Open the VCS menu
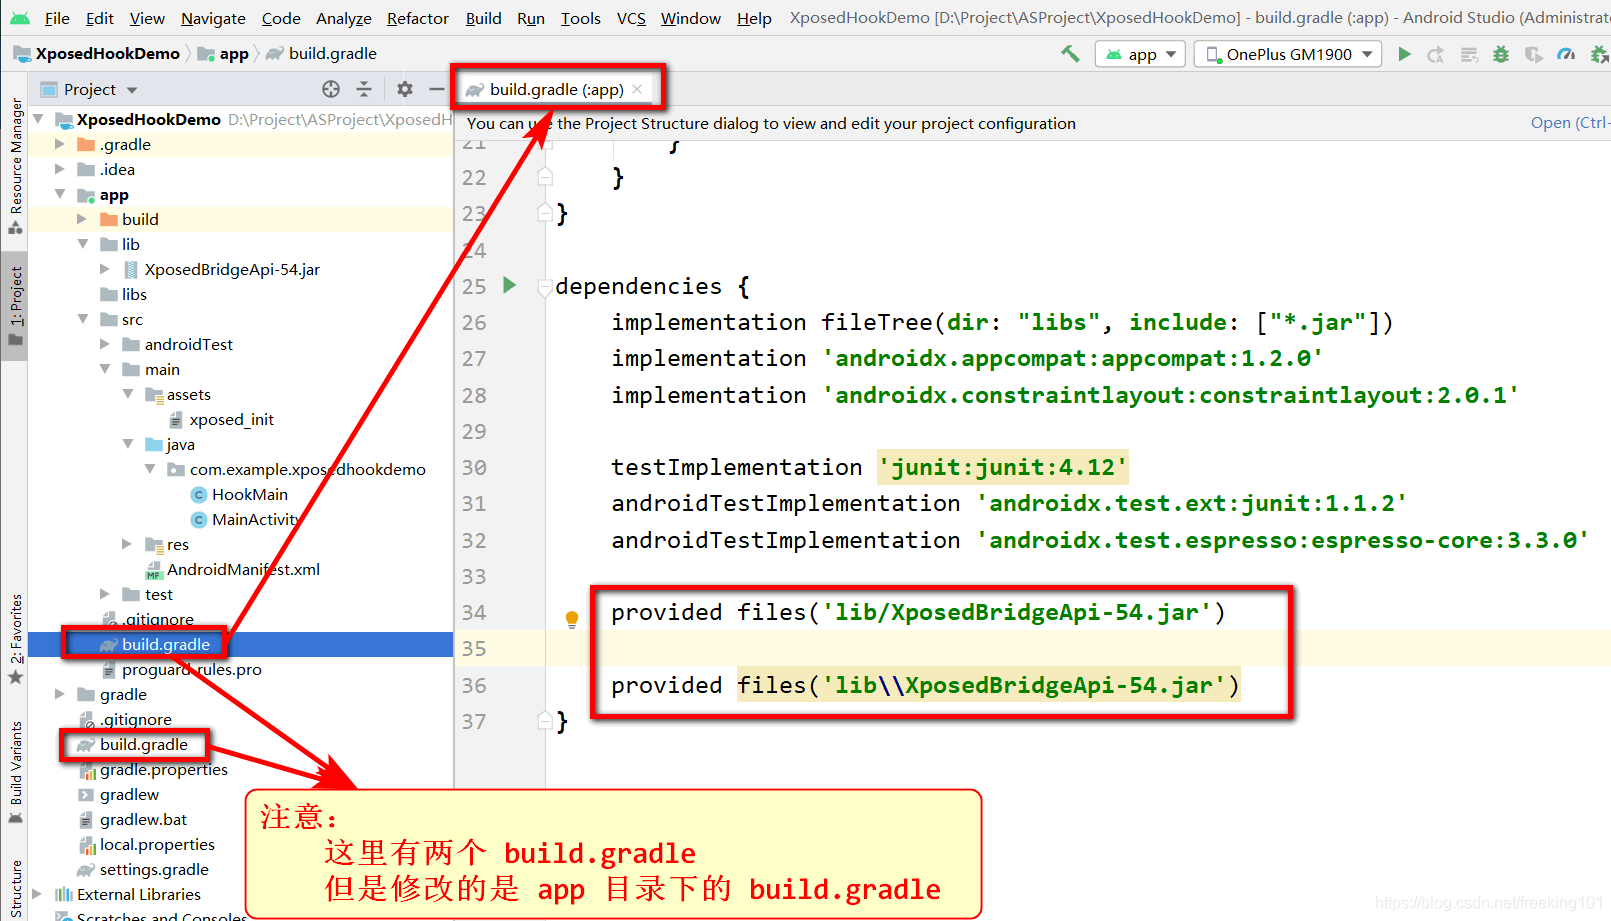The height and width of the screenshot is (921, 1611). coord(631,18)
